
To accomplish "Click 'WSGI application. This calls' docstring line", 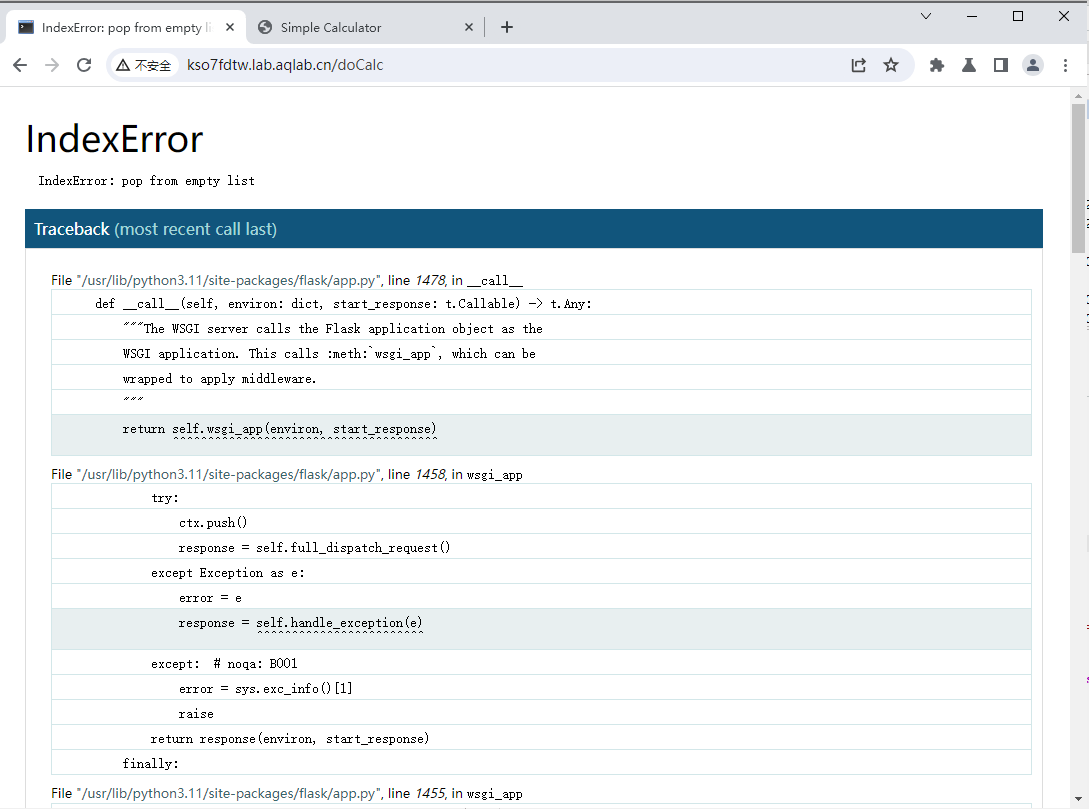I will (x=541, y=353).
